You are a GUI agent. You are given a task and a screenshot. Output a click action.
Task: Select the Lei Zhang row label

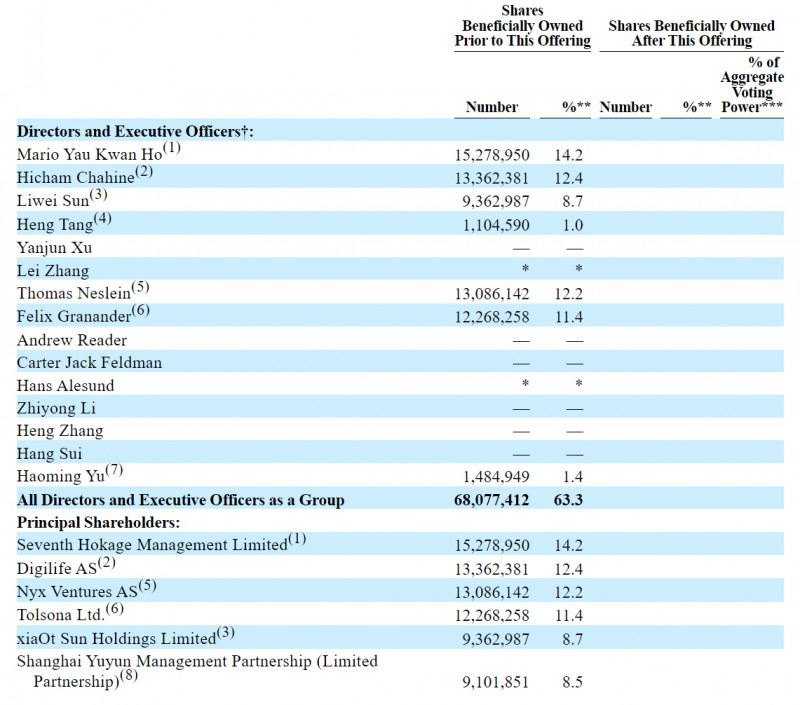click(x=53, y=270)
